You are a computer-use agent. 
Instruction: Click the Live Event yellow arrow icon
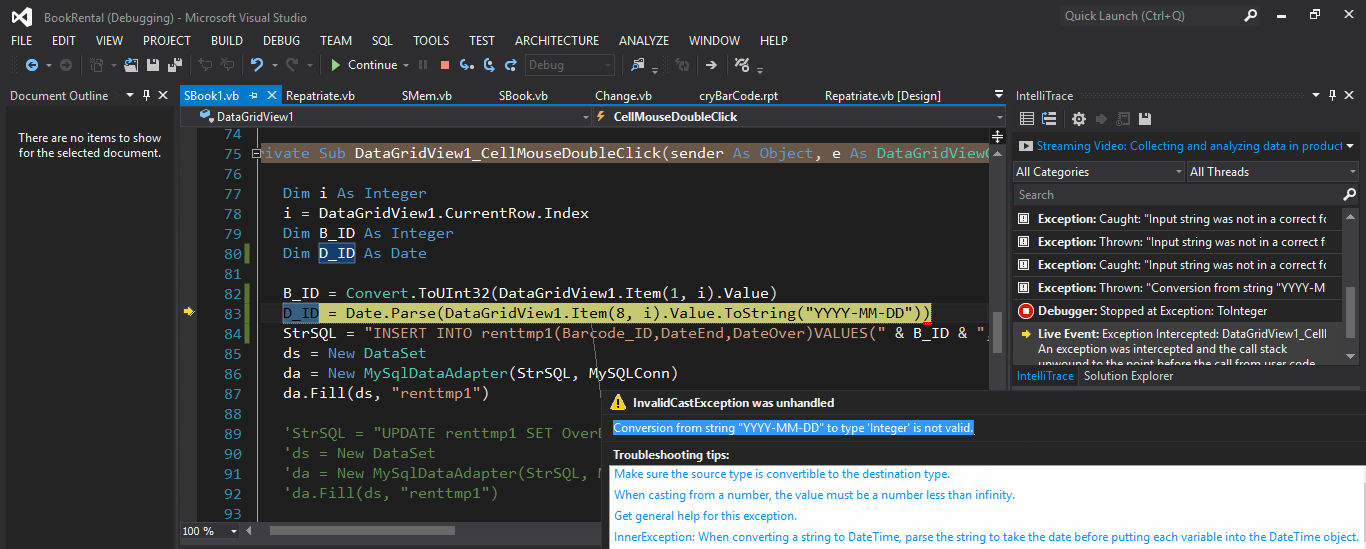click(1025, 333)
